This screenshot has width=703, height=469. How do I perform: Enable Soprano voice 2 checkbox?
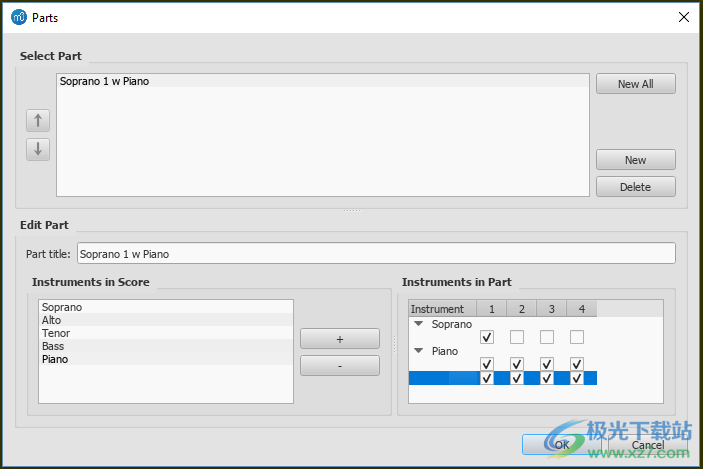pyautogui.click(x=517, y=337)
